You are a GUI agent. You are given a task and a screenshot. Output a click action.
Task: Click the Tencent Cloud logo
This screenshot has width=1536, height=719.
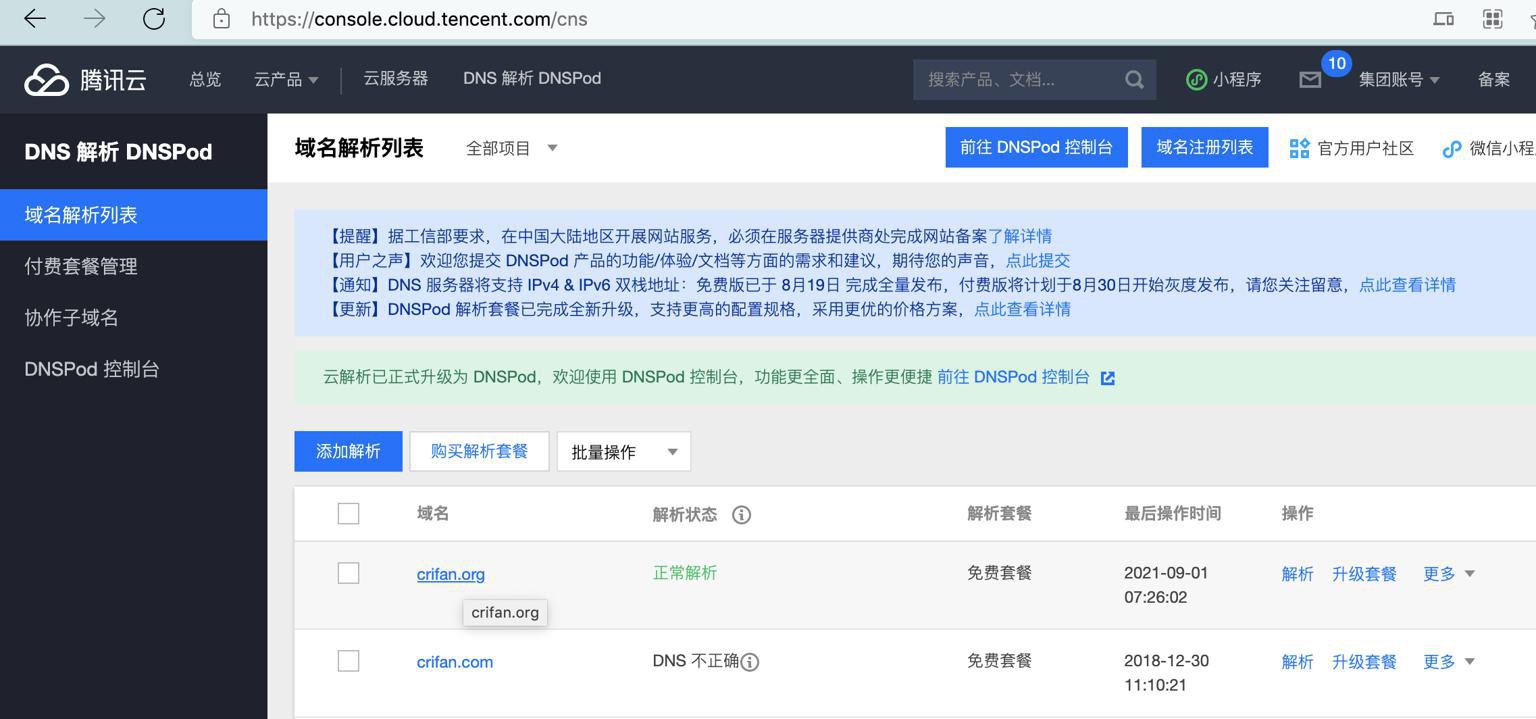[x=85, y=79]
